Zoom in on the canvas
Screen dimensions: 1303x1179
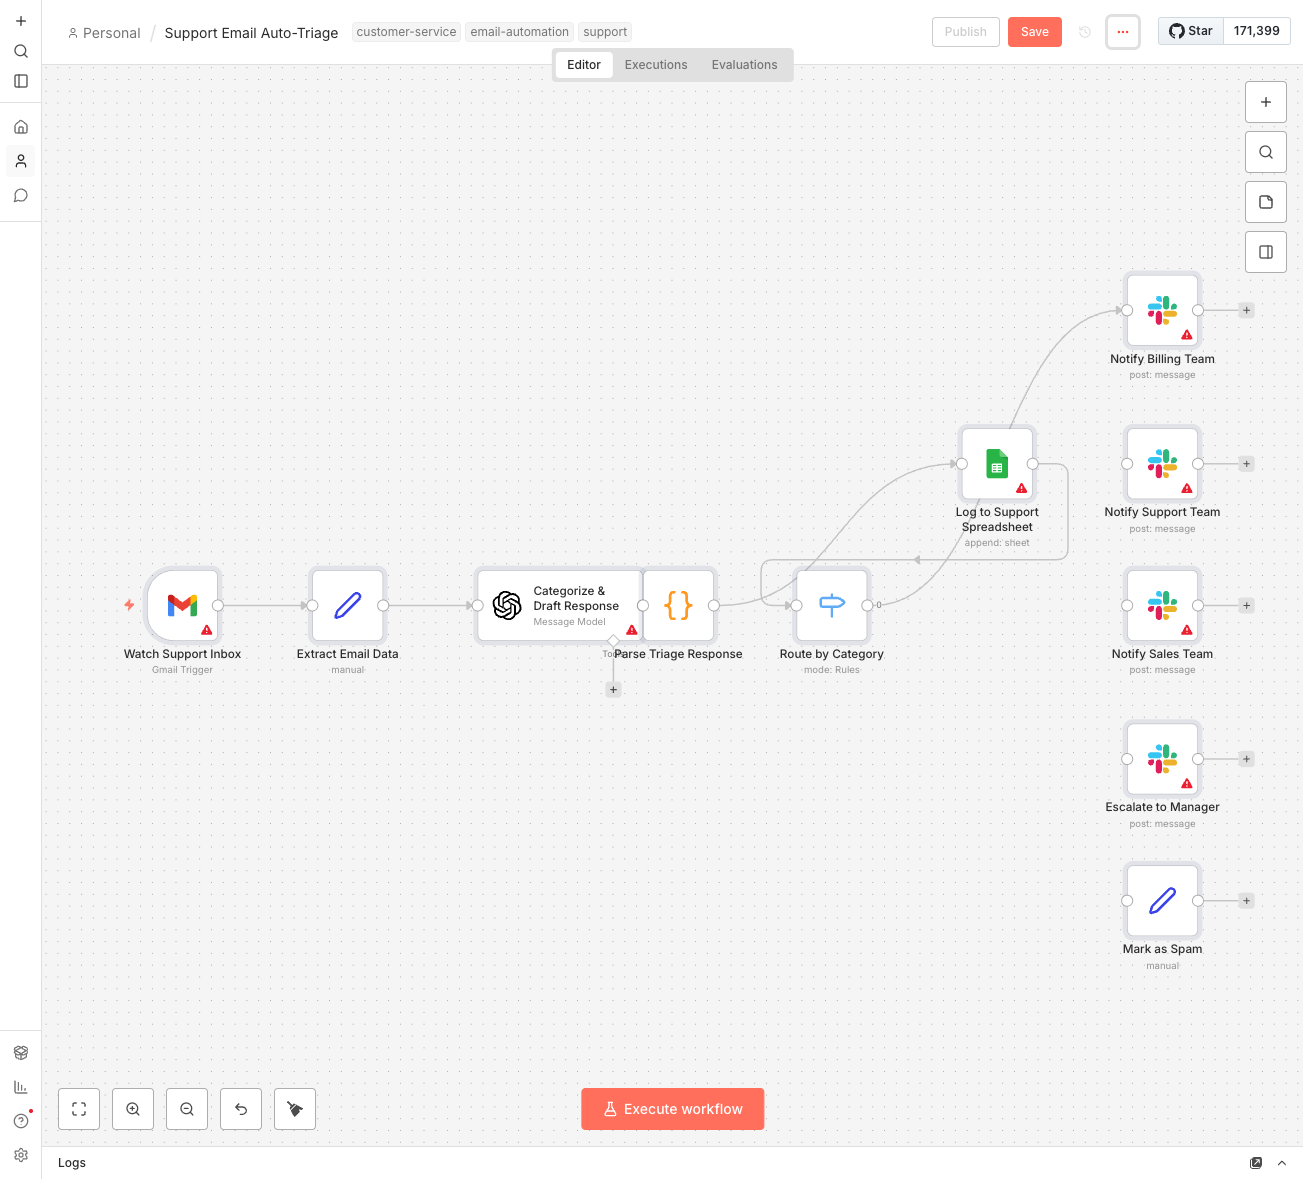[x=133, y=1109]
